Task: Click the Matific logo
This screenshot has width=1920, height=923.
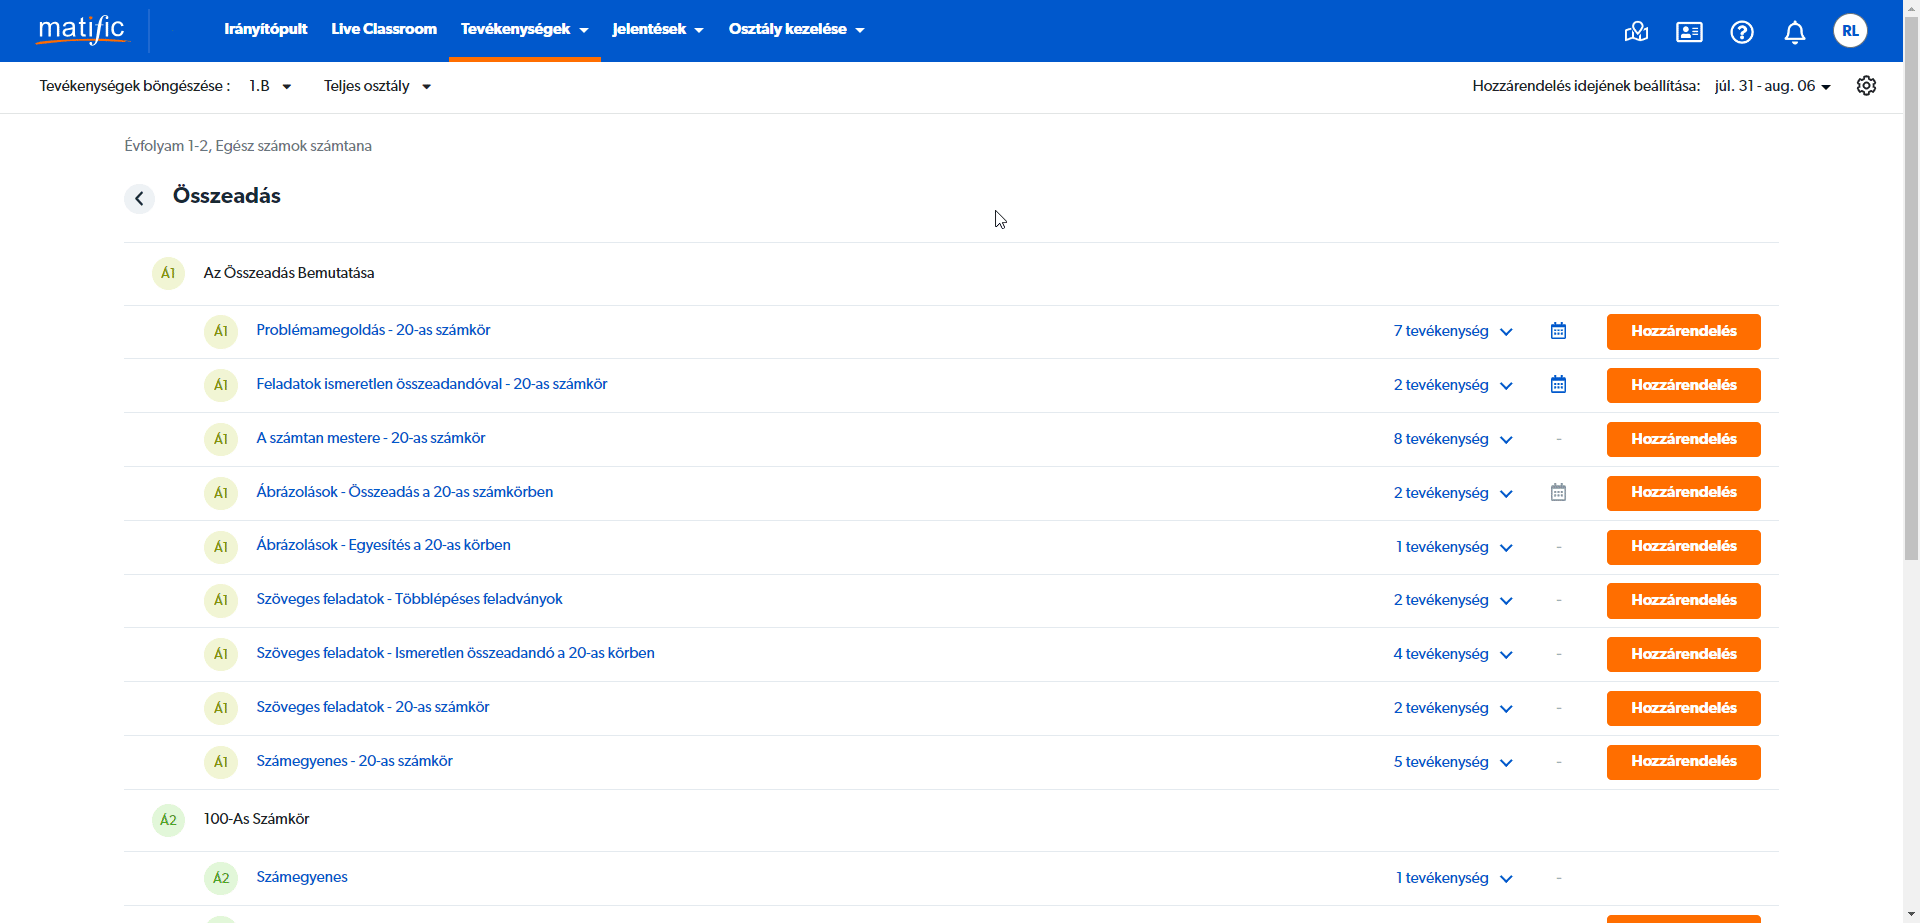Action: click(82, 30)
